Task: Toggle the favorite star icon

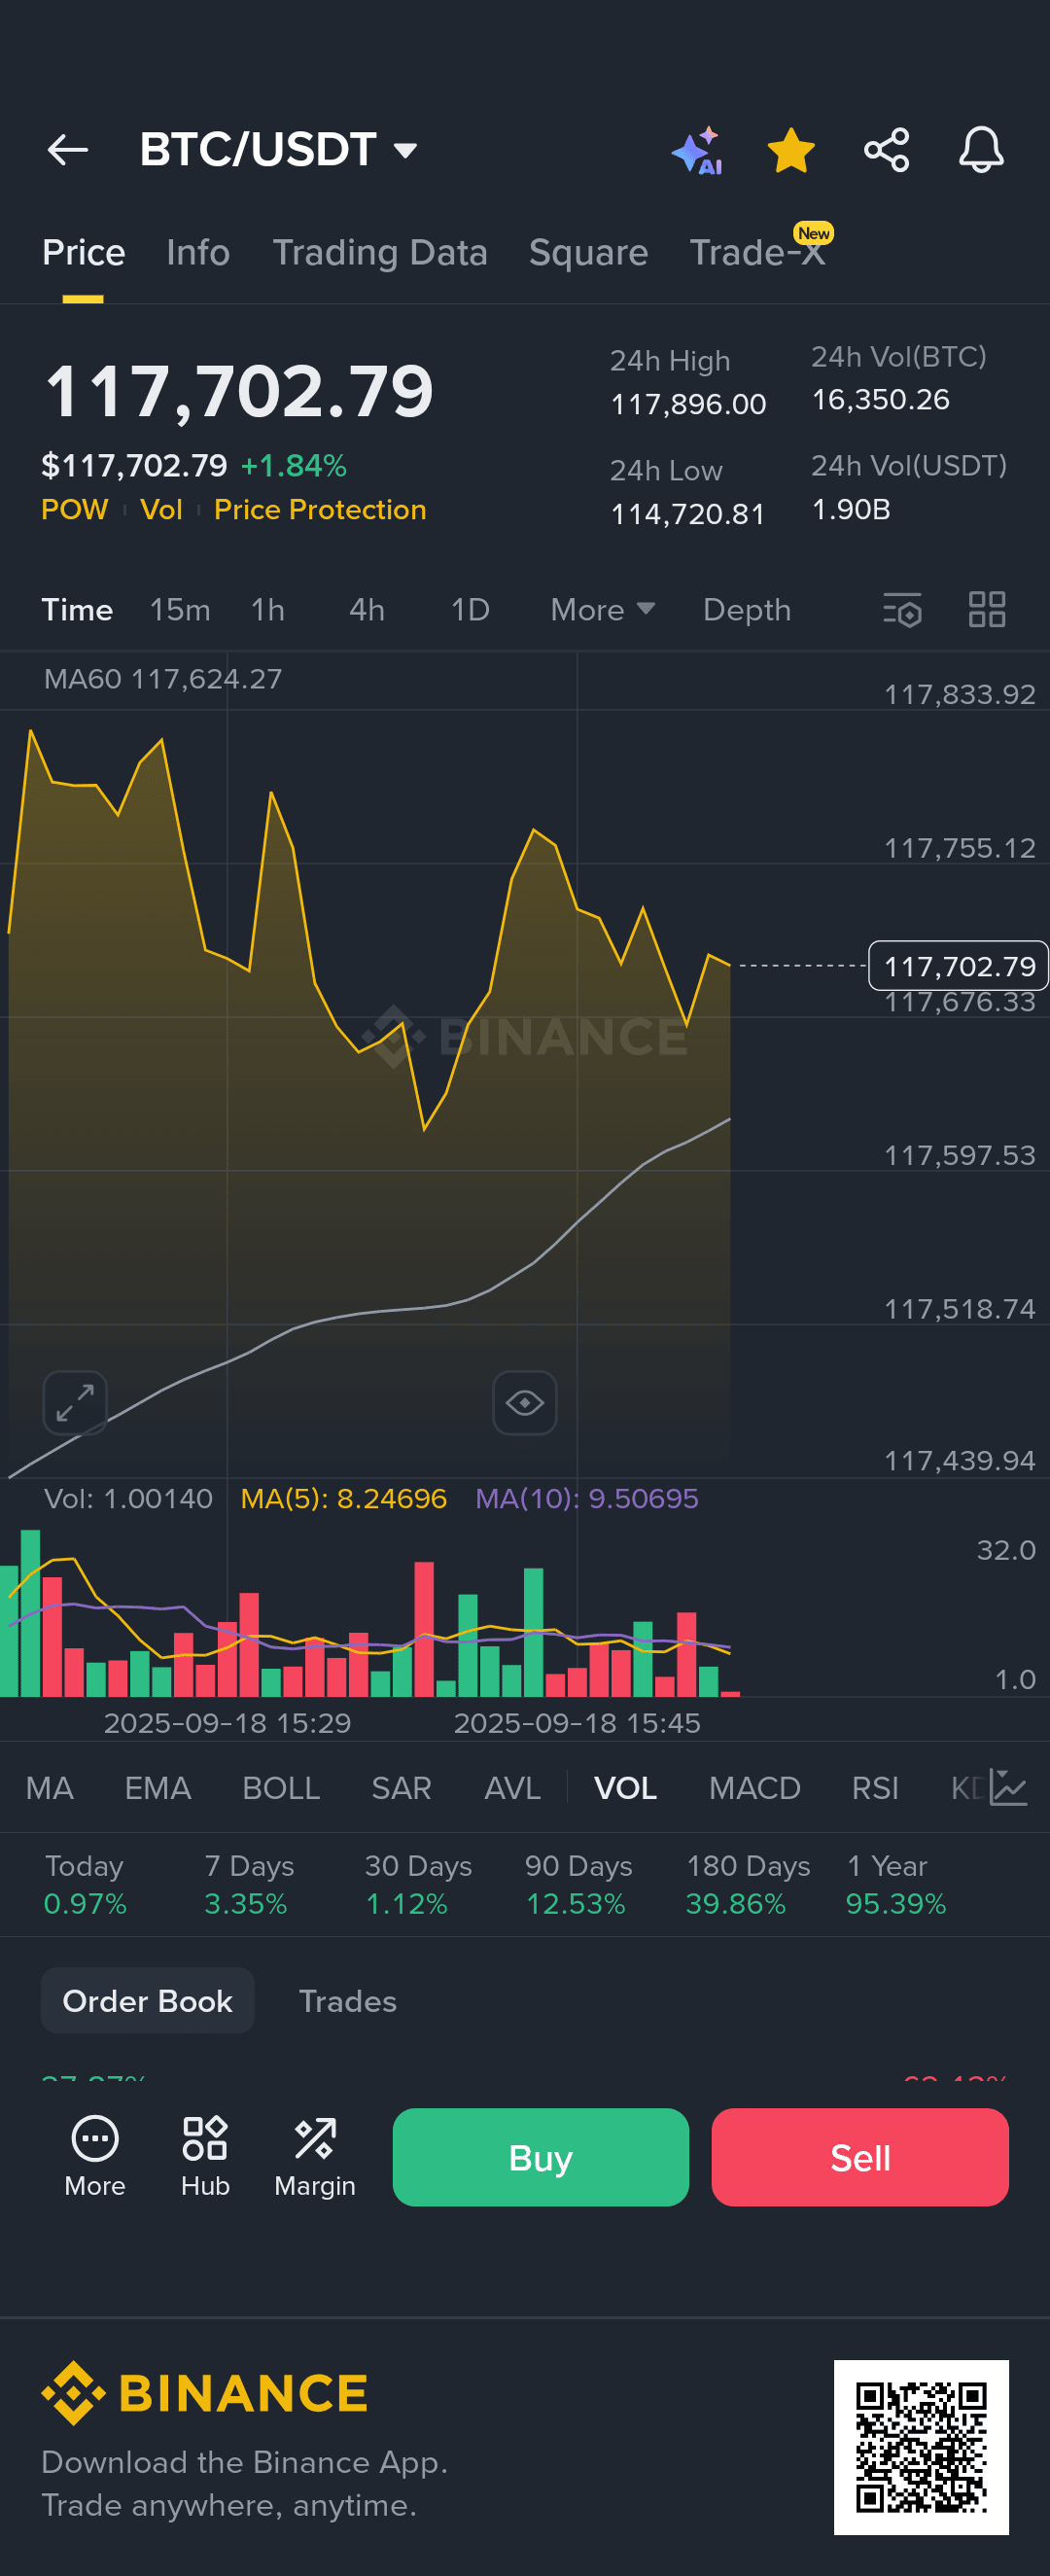Action: click(791, 150)
